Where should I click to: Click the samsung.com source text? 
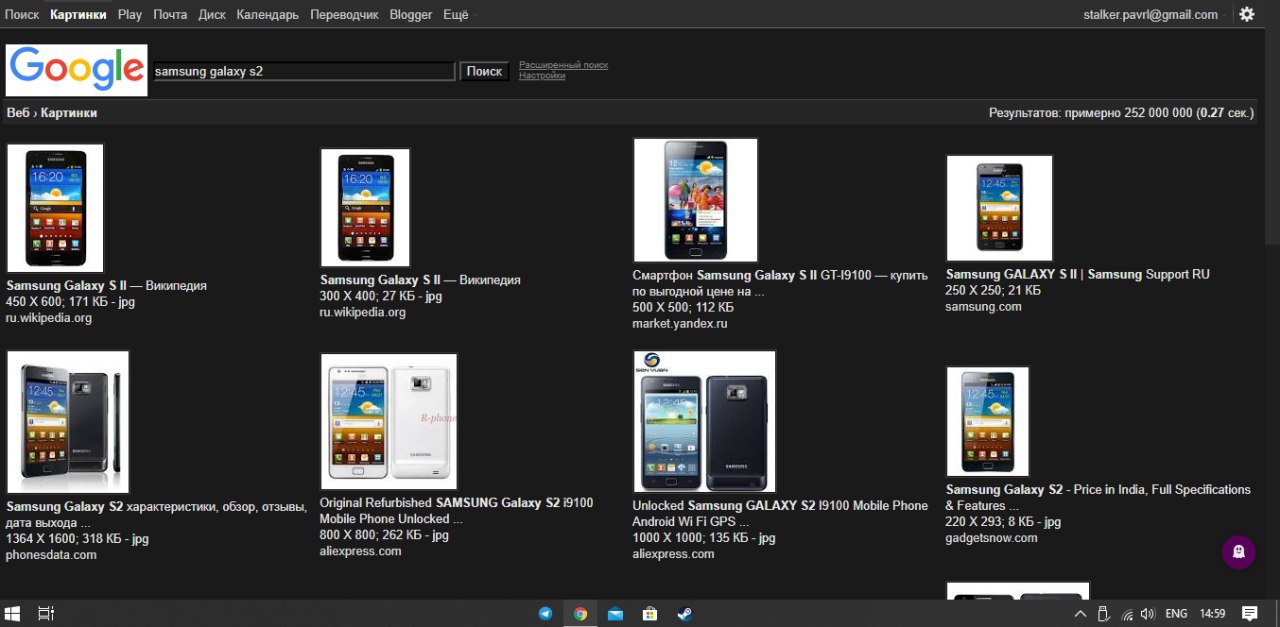[x=984, y=306]
